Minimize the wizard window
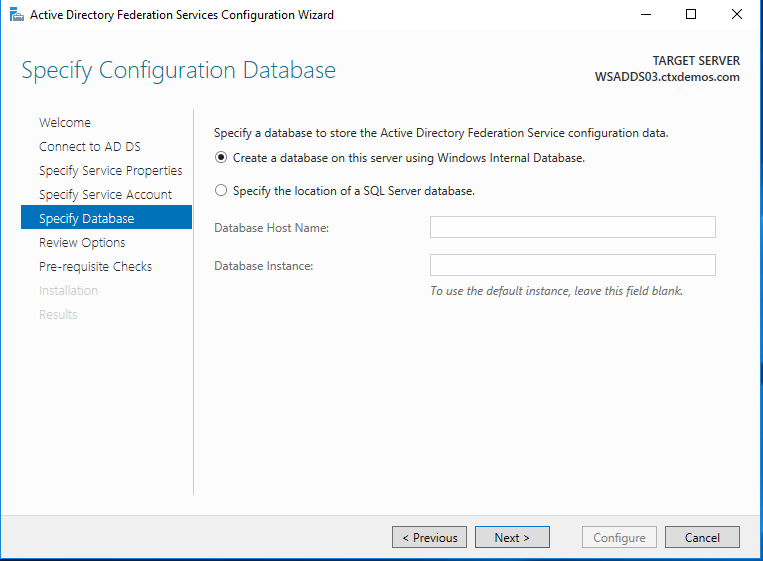Viewport: 763px width, 561px height. [645, 15]
